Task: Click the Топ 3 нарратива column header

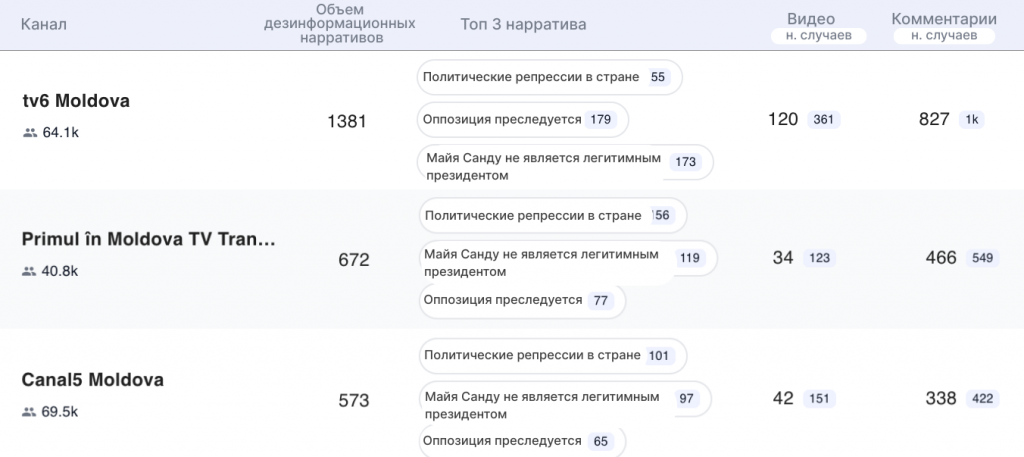Action: point(523,24)
